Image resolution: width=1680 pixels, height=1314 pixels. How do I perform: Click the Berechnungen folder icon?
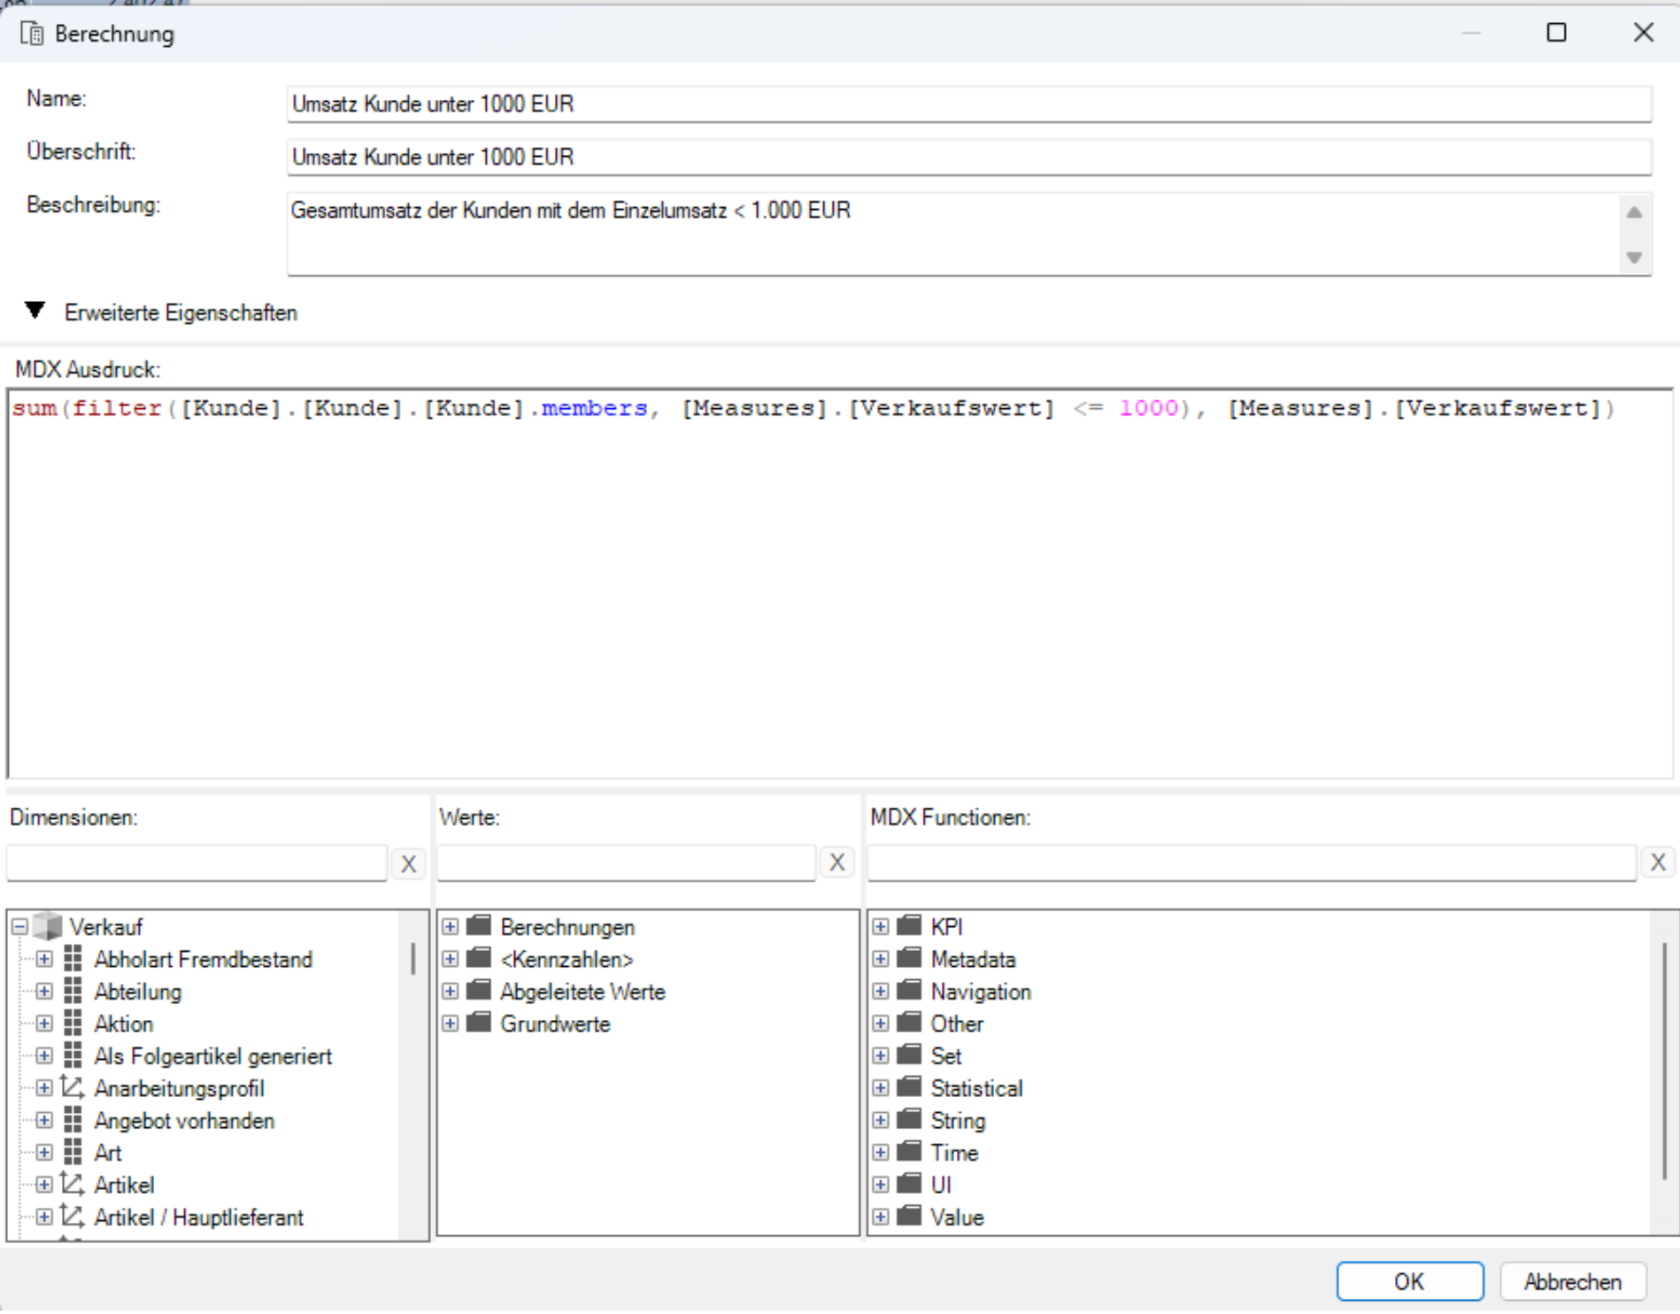click(x=479, y=926)
